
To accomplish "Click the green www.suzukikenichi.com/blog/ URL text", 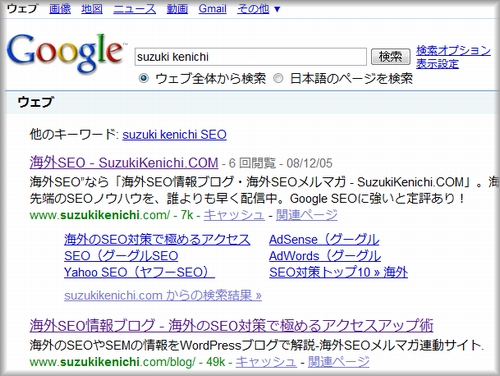I will [113, 362].
